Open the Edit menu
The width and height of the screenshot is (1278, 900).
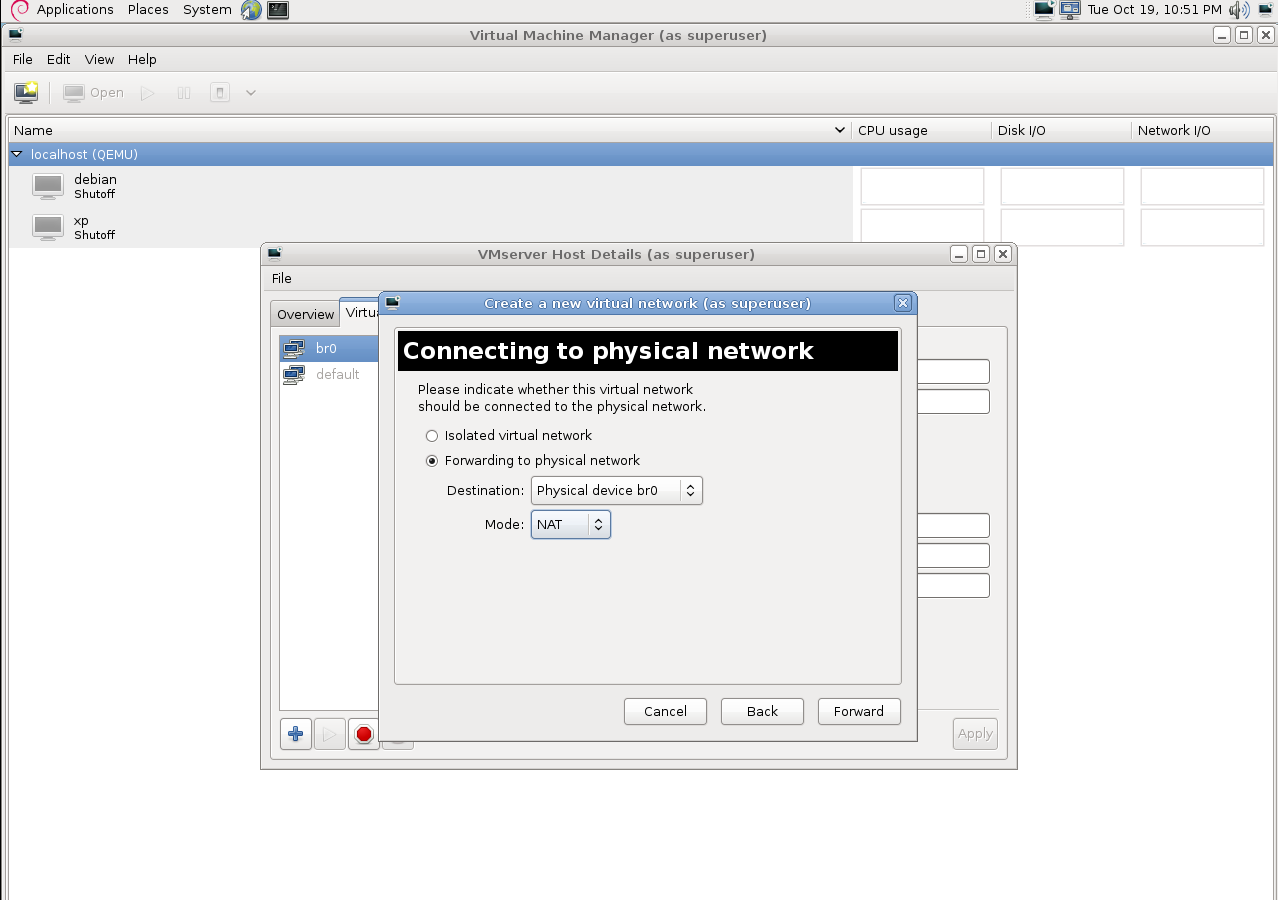(x=59, y=59)
